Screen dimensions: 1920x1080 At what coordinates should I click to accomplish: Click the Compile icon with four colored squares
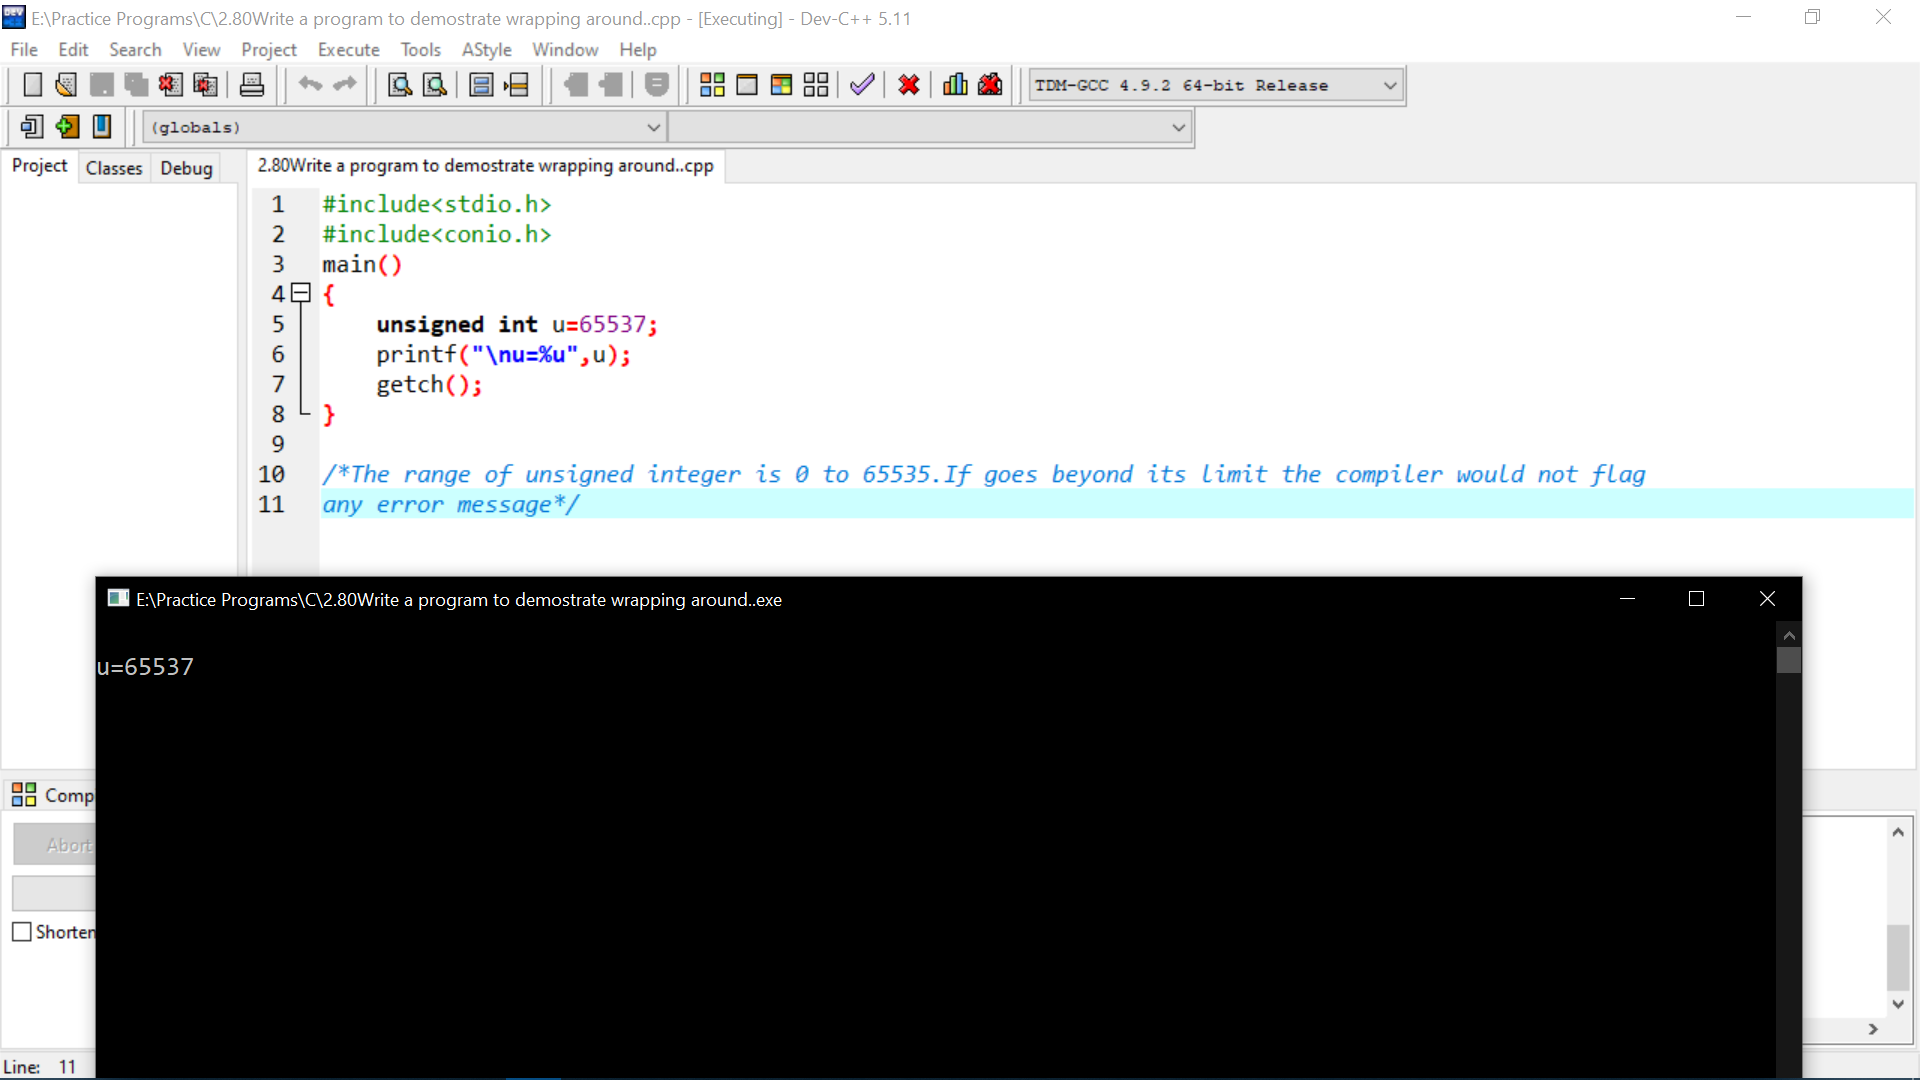point(712,85)
